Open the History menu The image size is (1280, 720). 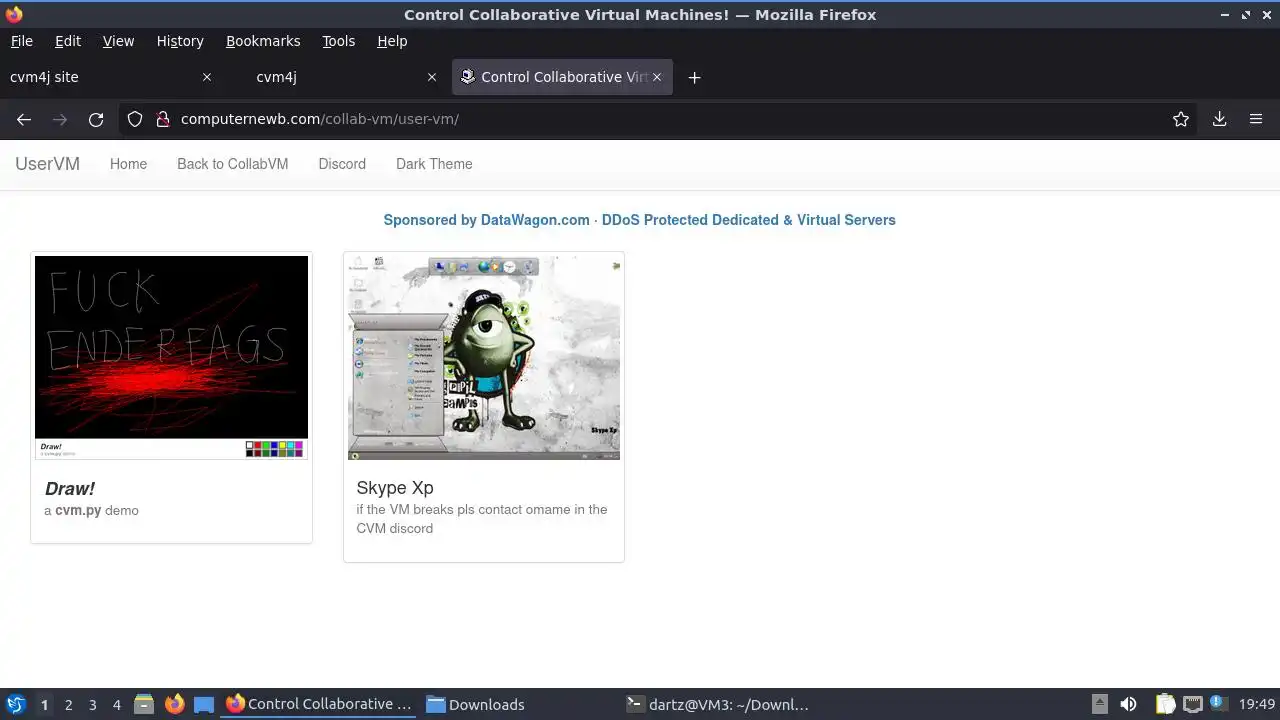(x=180, y=41)
